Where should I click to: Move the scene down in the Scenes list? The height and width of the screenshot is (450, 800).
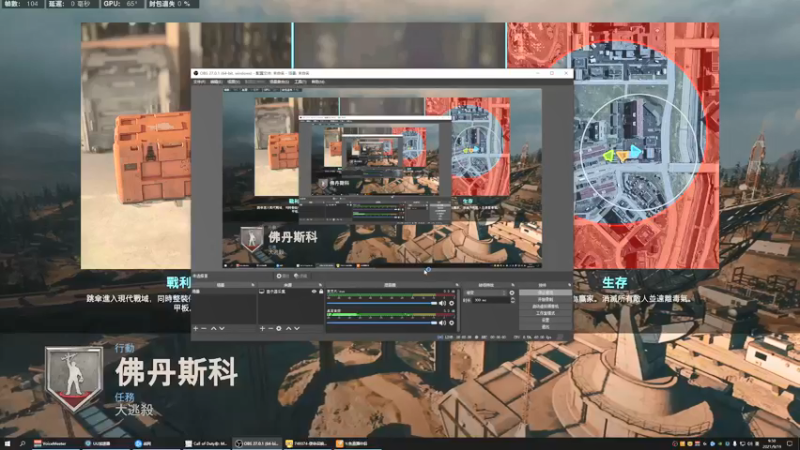pos(222,329)
